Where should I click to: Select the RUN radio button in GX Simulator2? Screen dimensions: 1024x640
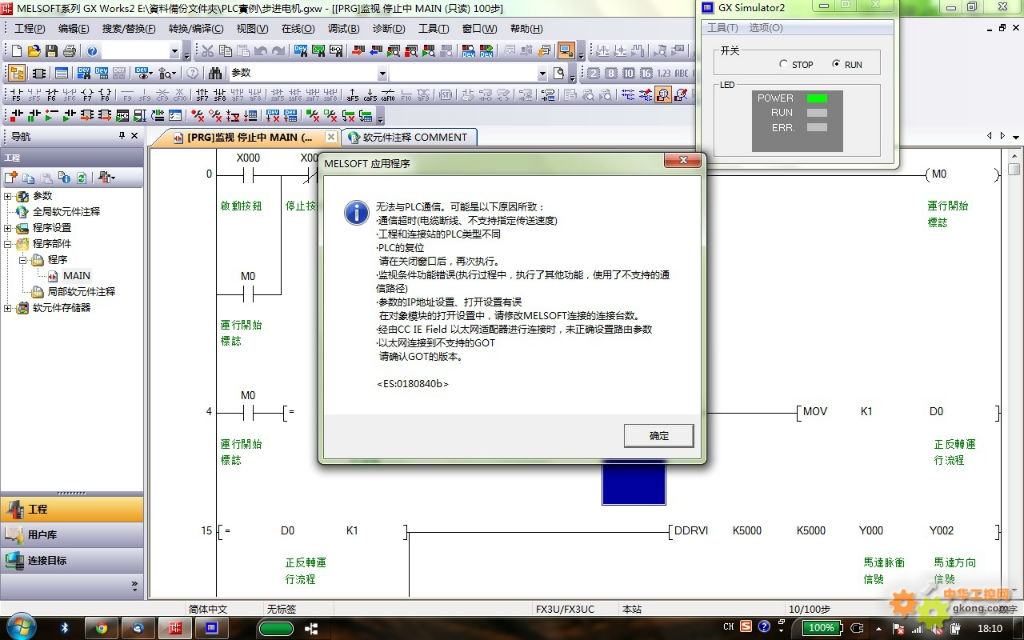(836, 64)
